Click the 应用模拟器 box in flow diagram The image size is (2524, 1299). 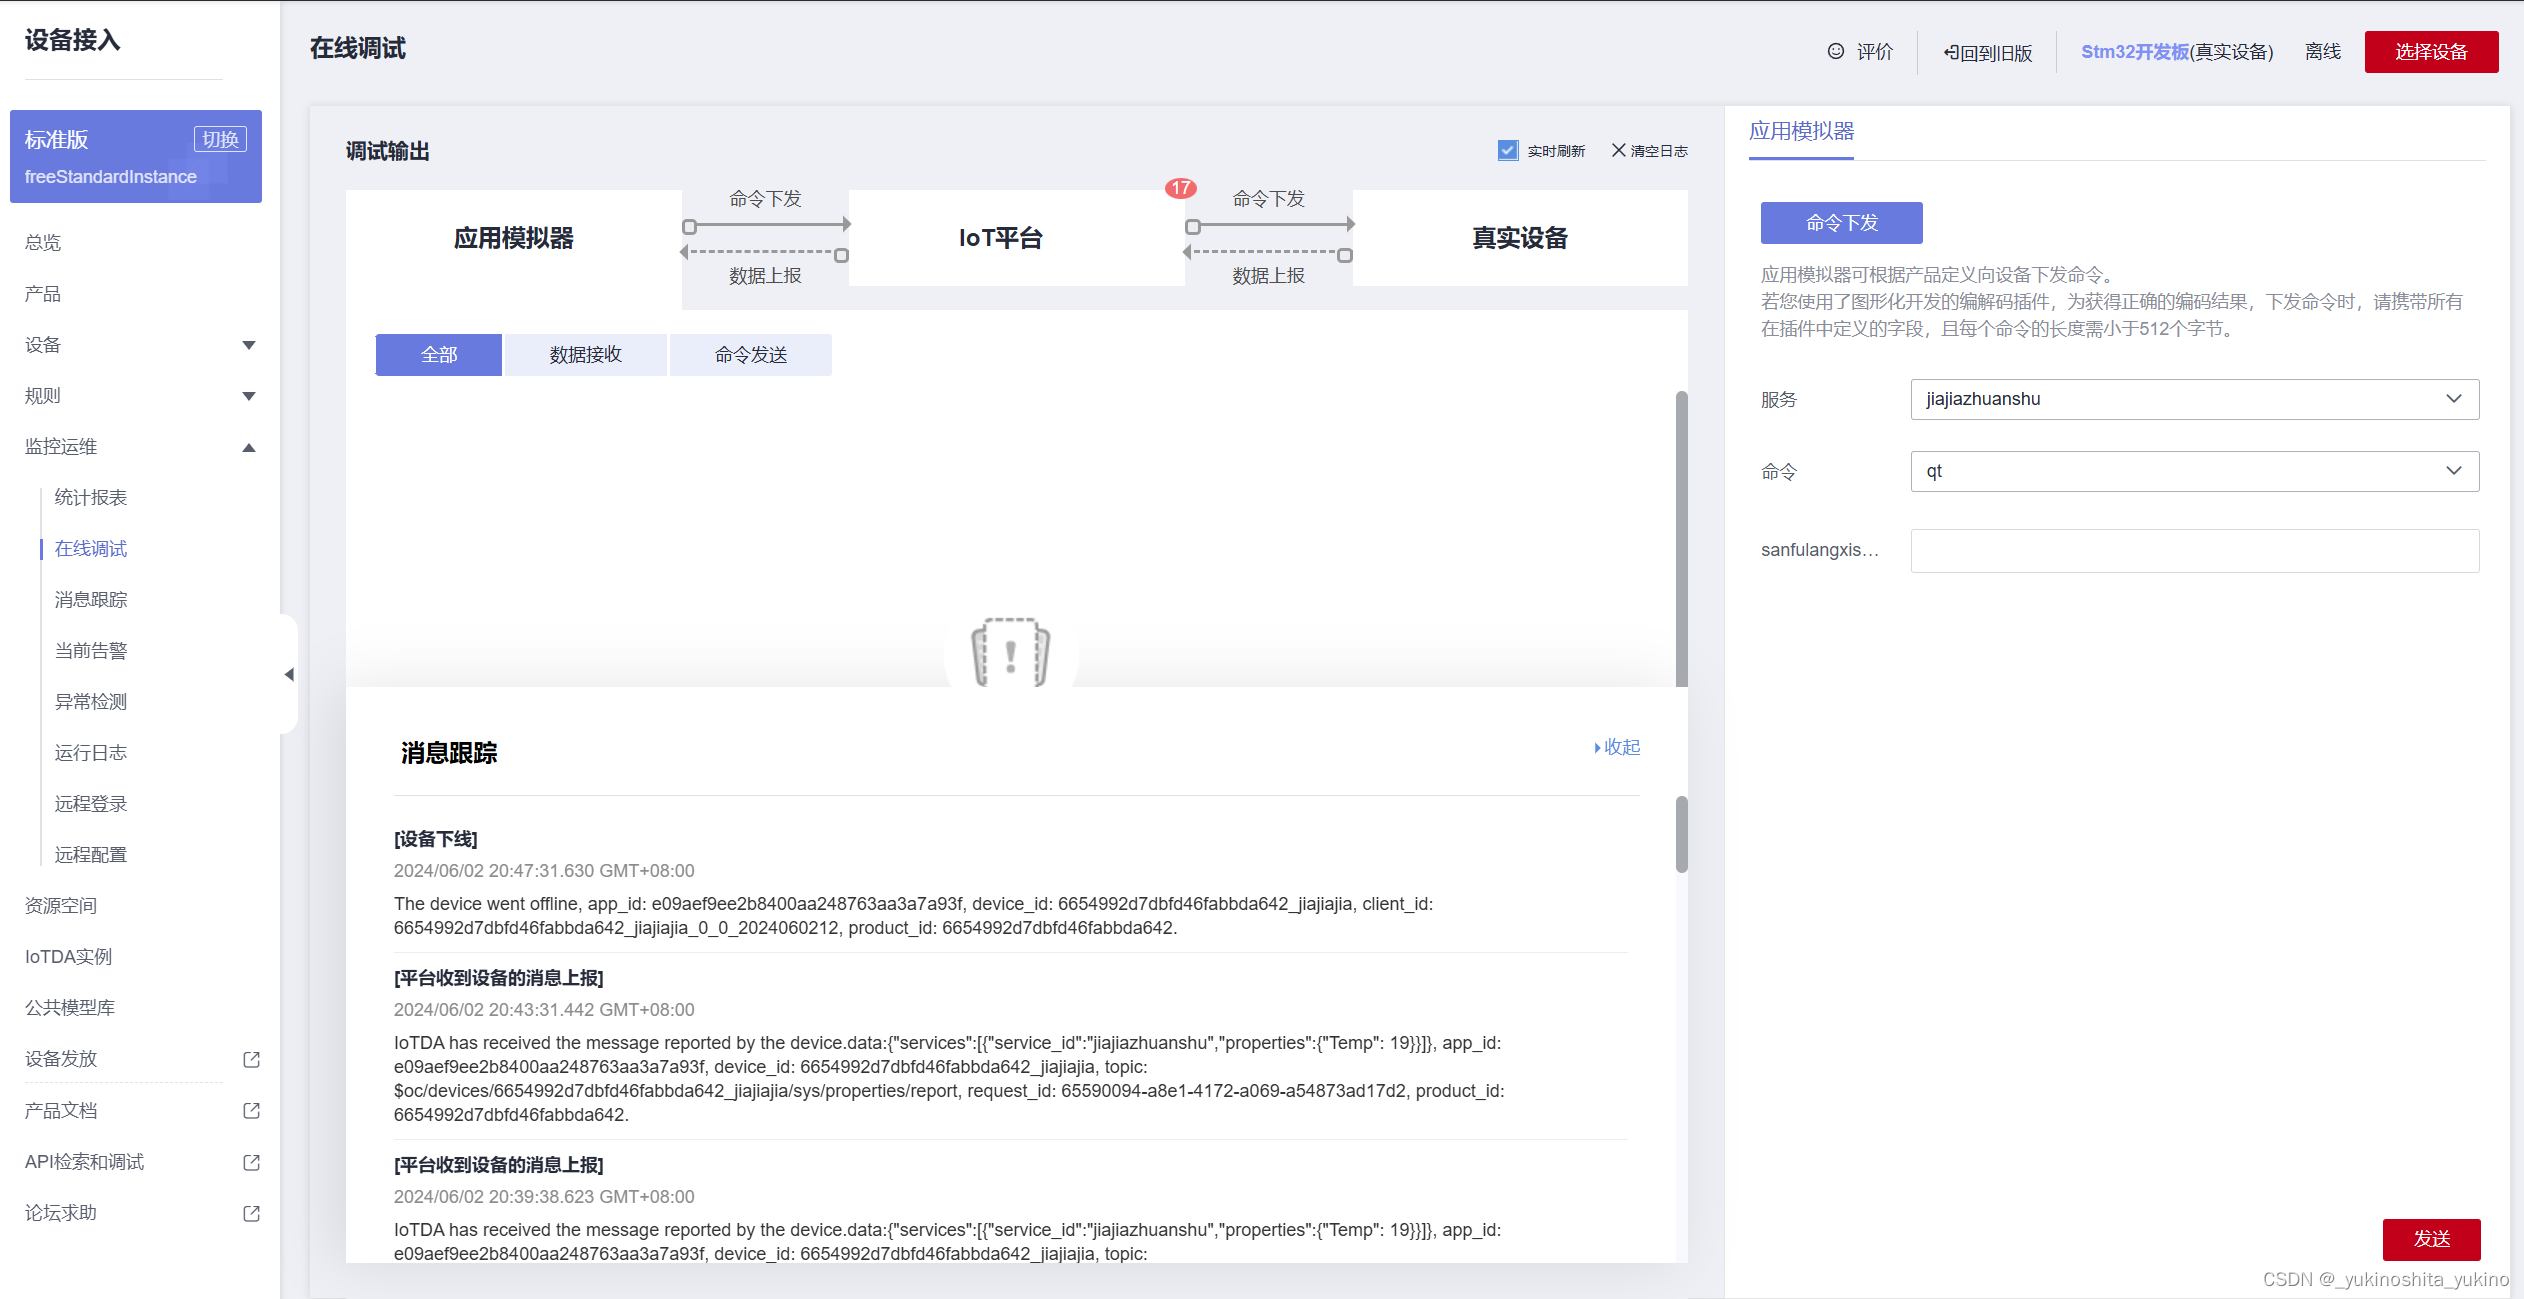tap(514, 238)
